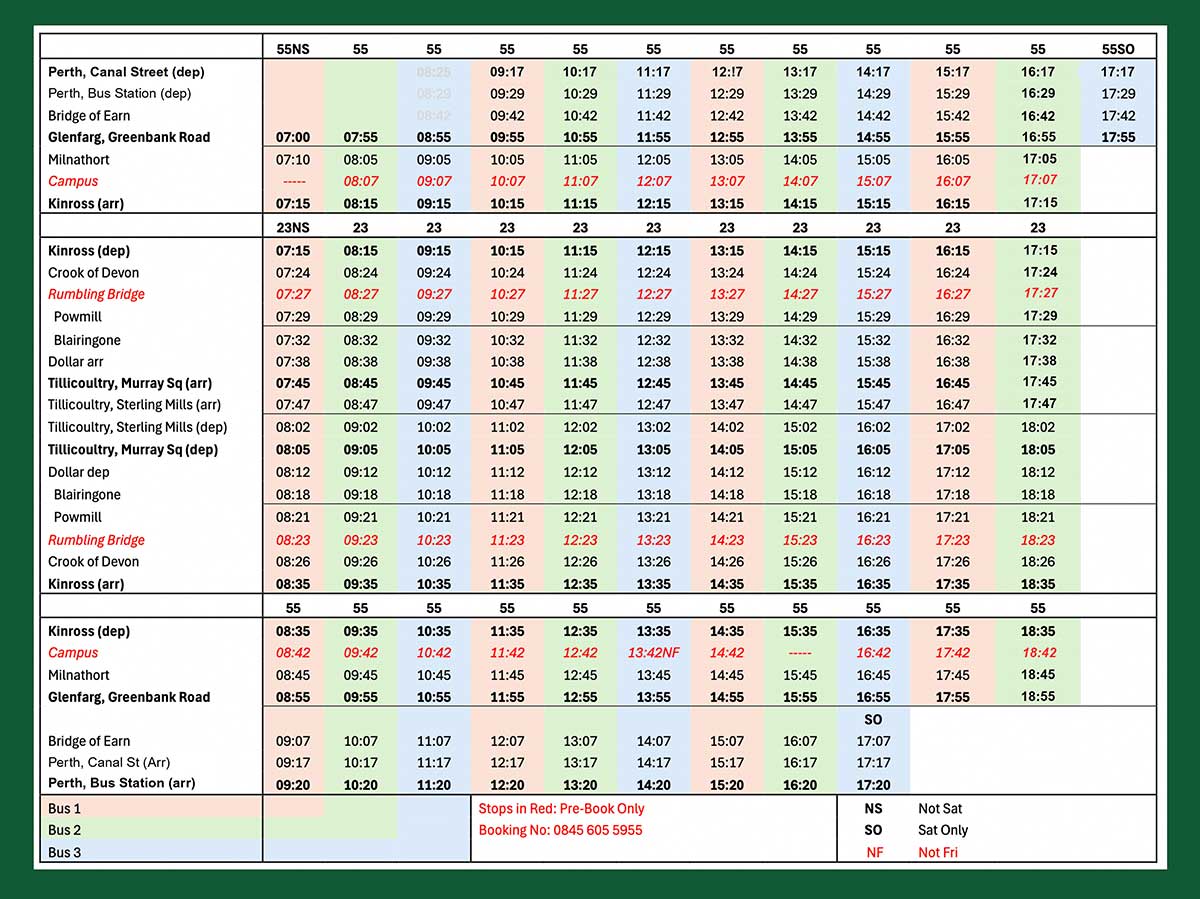Click the Perth, Bus Station (arr) row label

(x=121, y=783)
